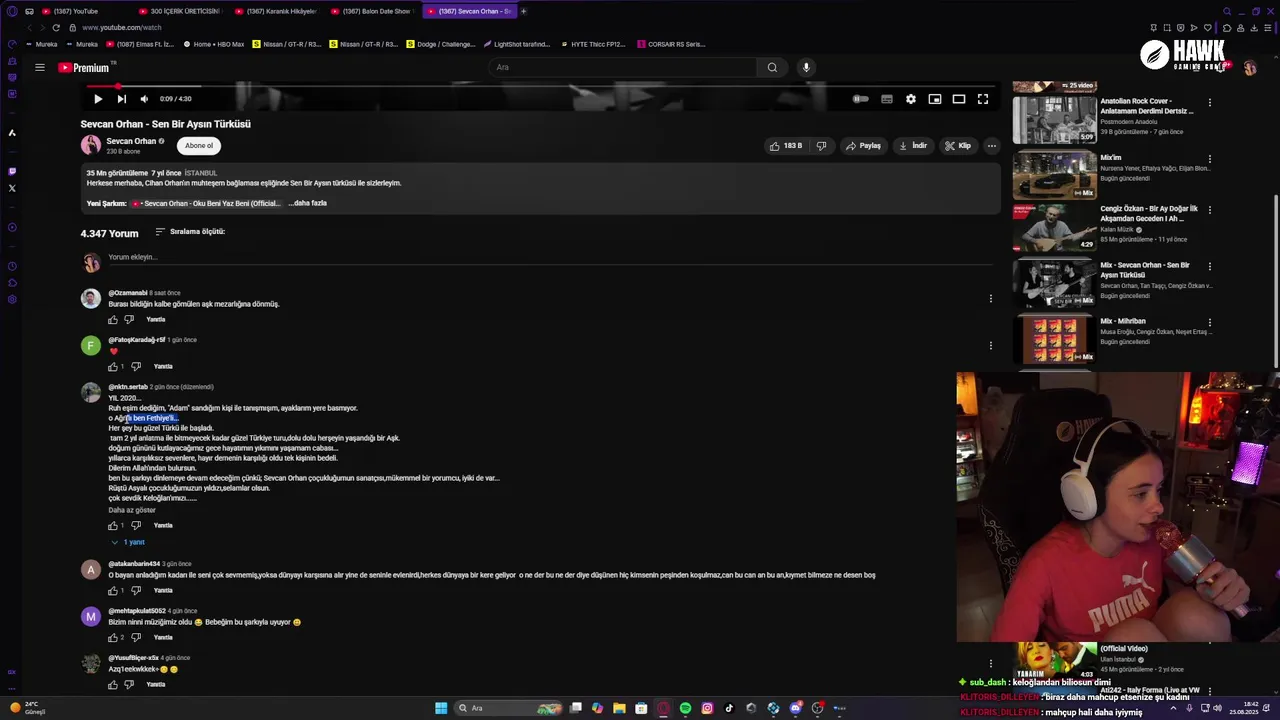Open options for the Anatolian Rock Cover video

point(1209,103)
